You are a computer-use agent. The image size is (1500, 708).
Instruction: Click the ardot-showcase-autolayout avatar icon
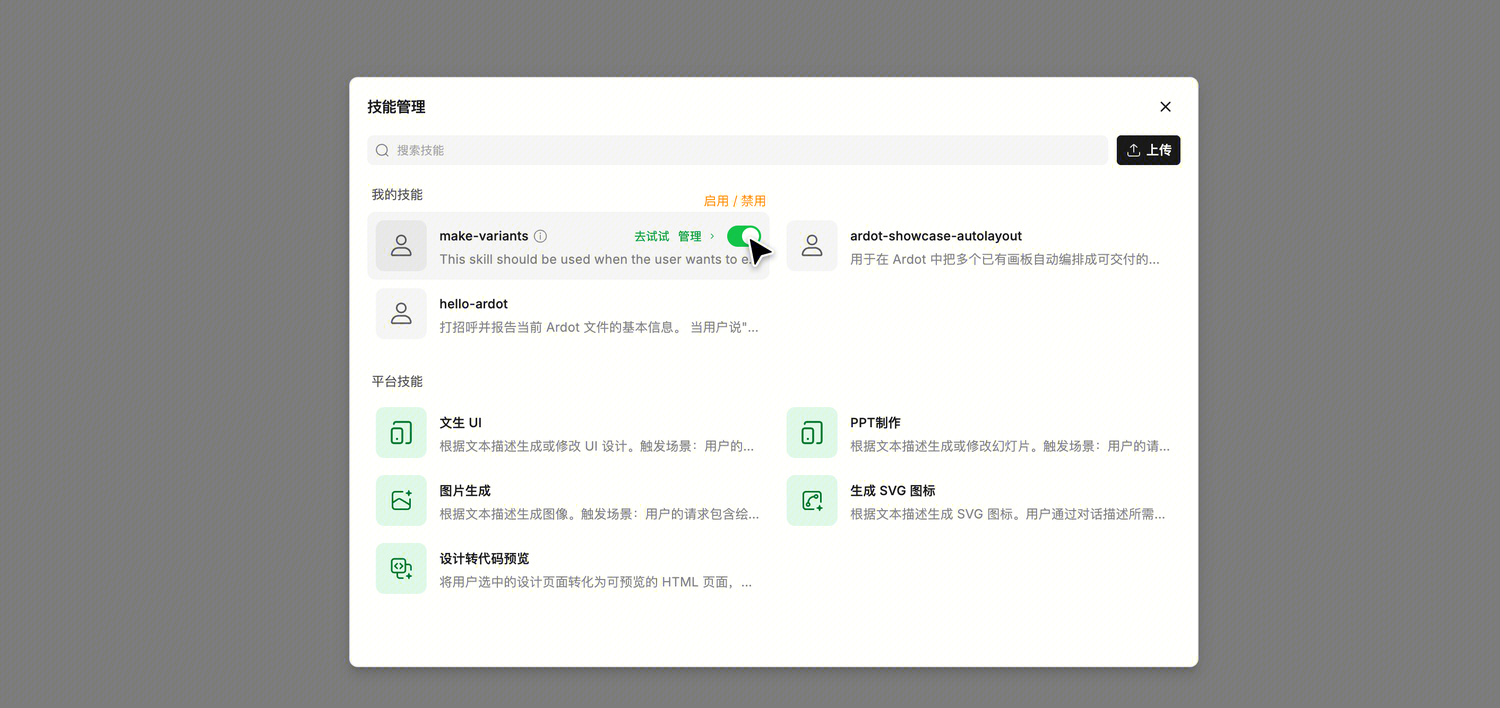click(812, 246)
